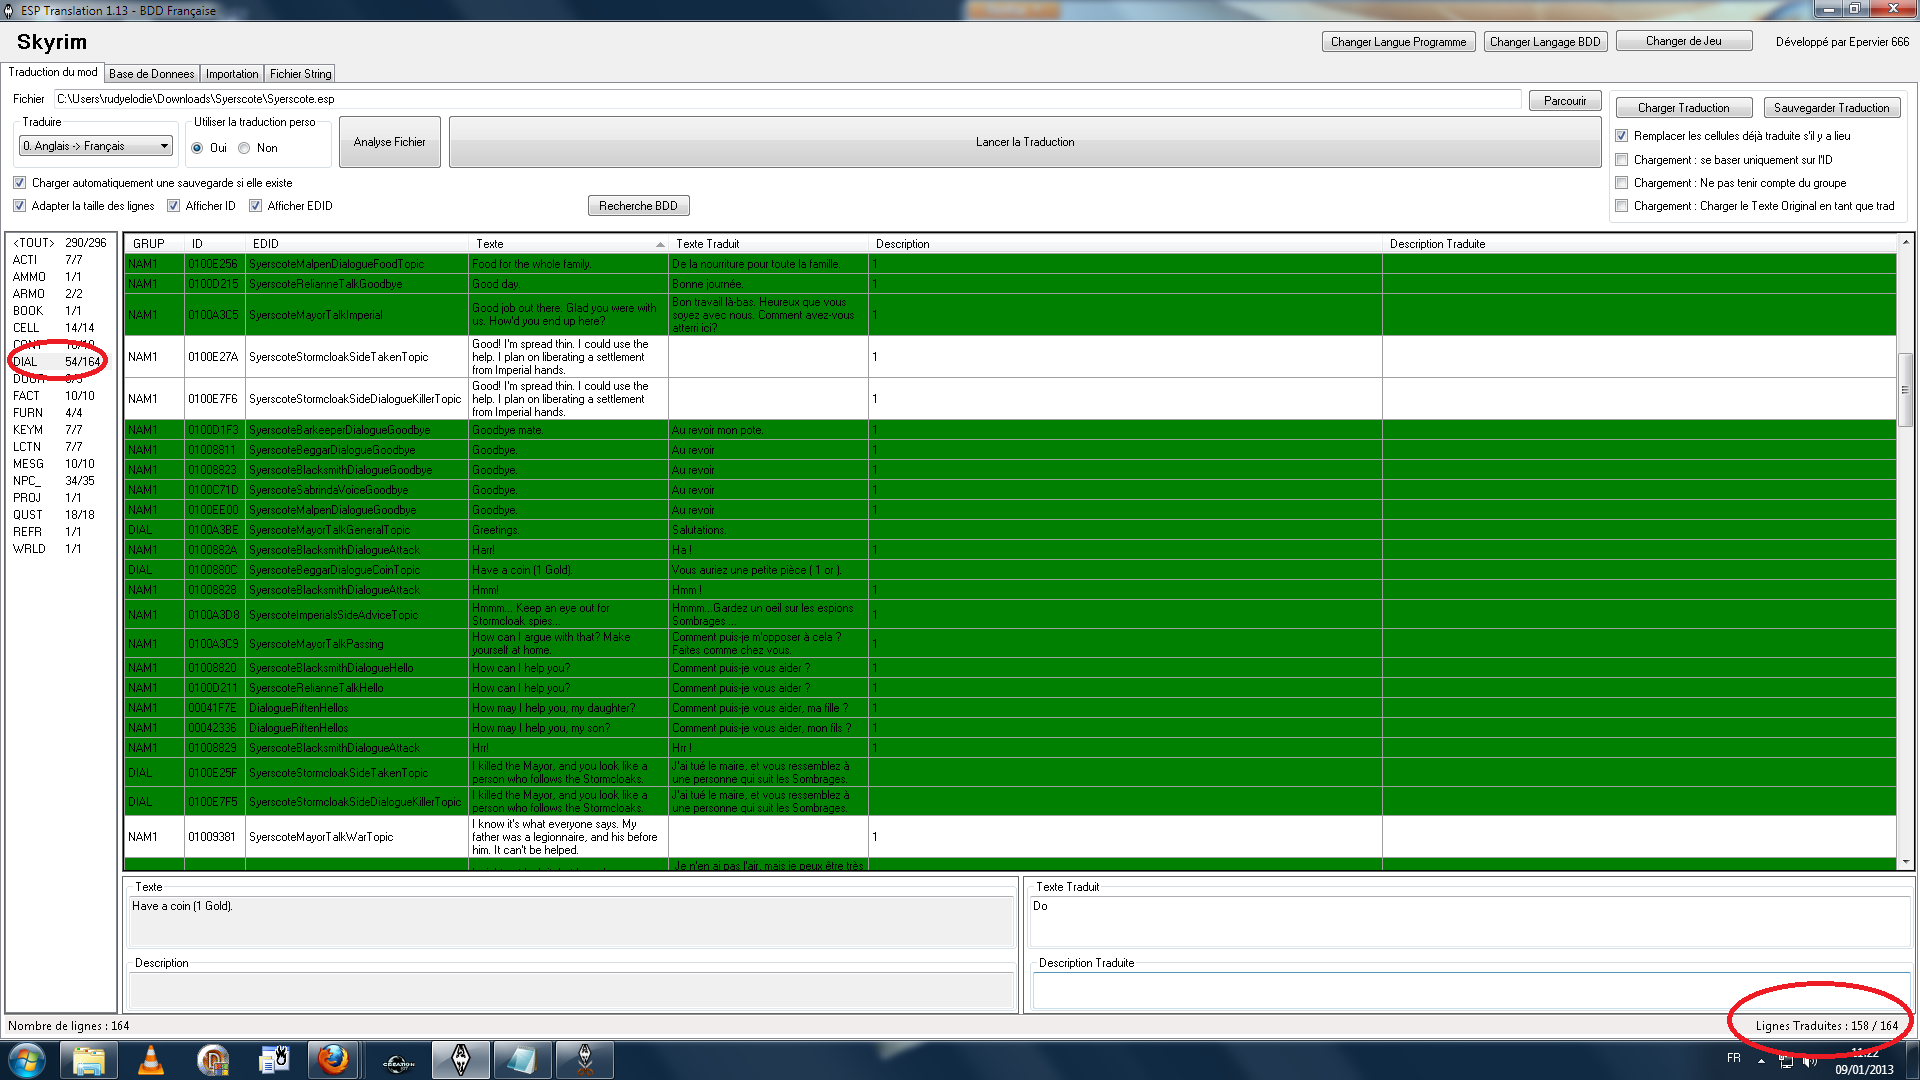This screenshot has height=1080, width=1920.
Task: Select the 'Oui' radio button
Action: click(197, 148)
